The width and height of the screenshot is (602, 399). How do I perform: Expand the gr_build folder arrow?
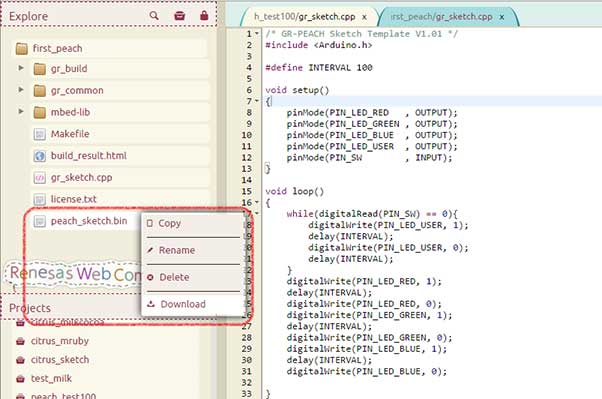tap(21, 68)
